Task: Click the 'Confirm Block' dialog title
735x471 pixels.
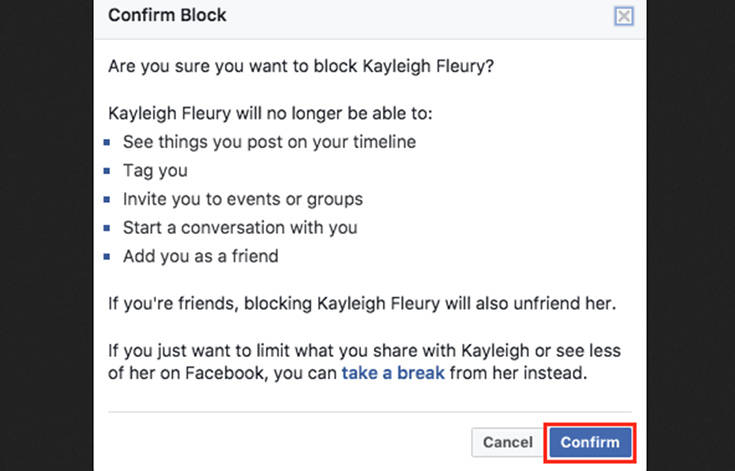Action: tap(167, 15)
